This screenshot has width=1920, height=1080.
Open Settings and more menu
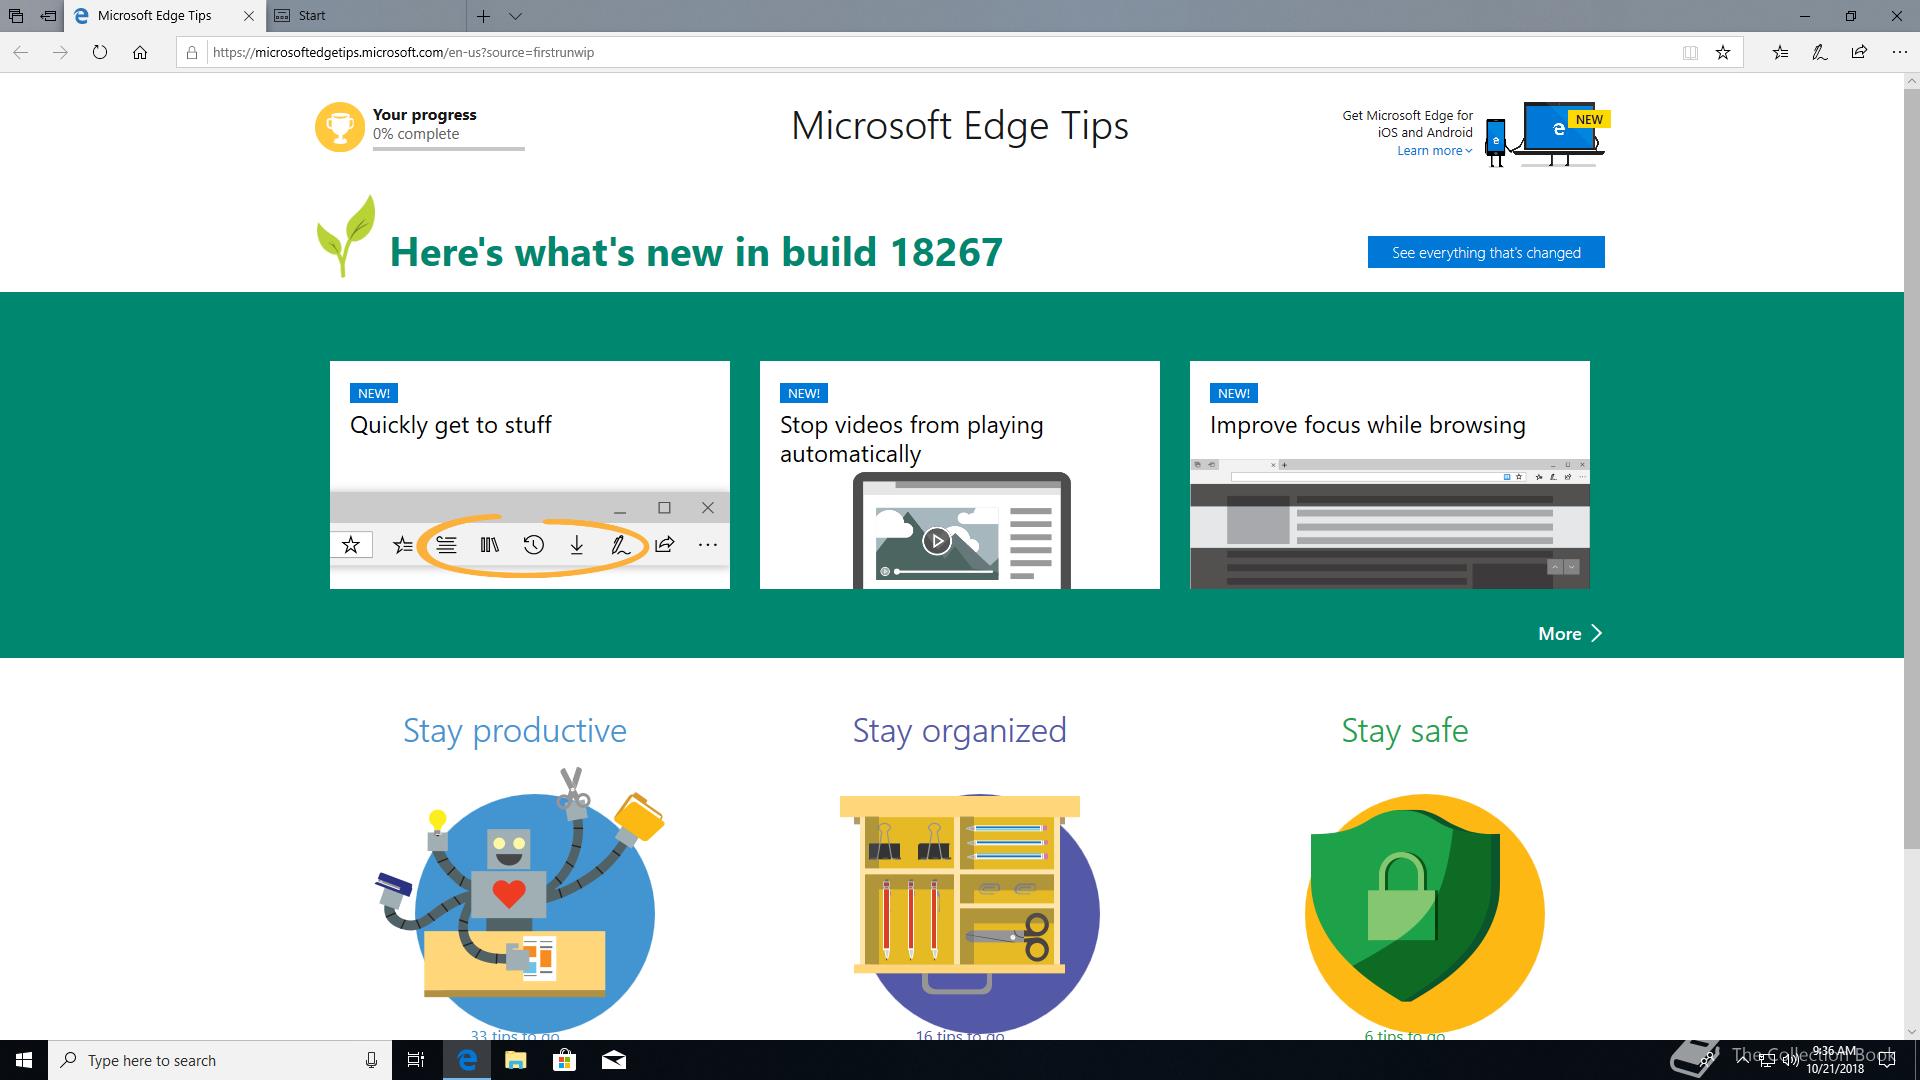(1899, 53)
